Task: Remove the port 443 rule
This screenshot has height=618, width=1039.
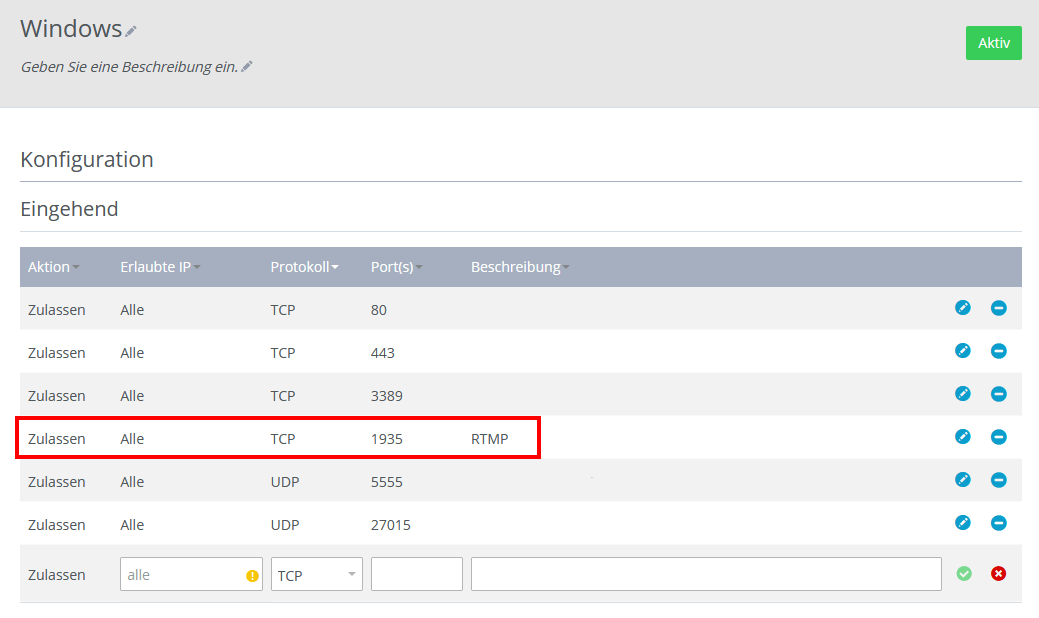Action: click(998, 351)
